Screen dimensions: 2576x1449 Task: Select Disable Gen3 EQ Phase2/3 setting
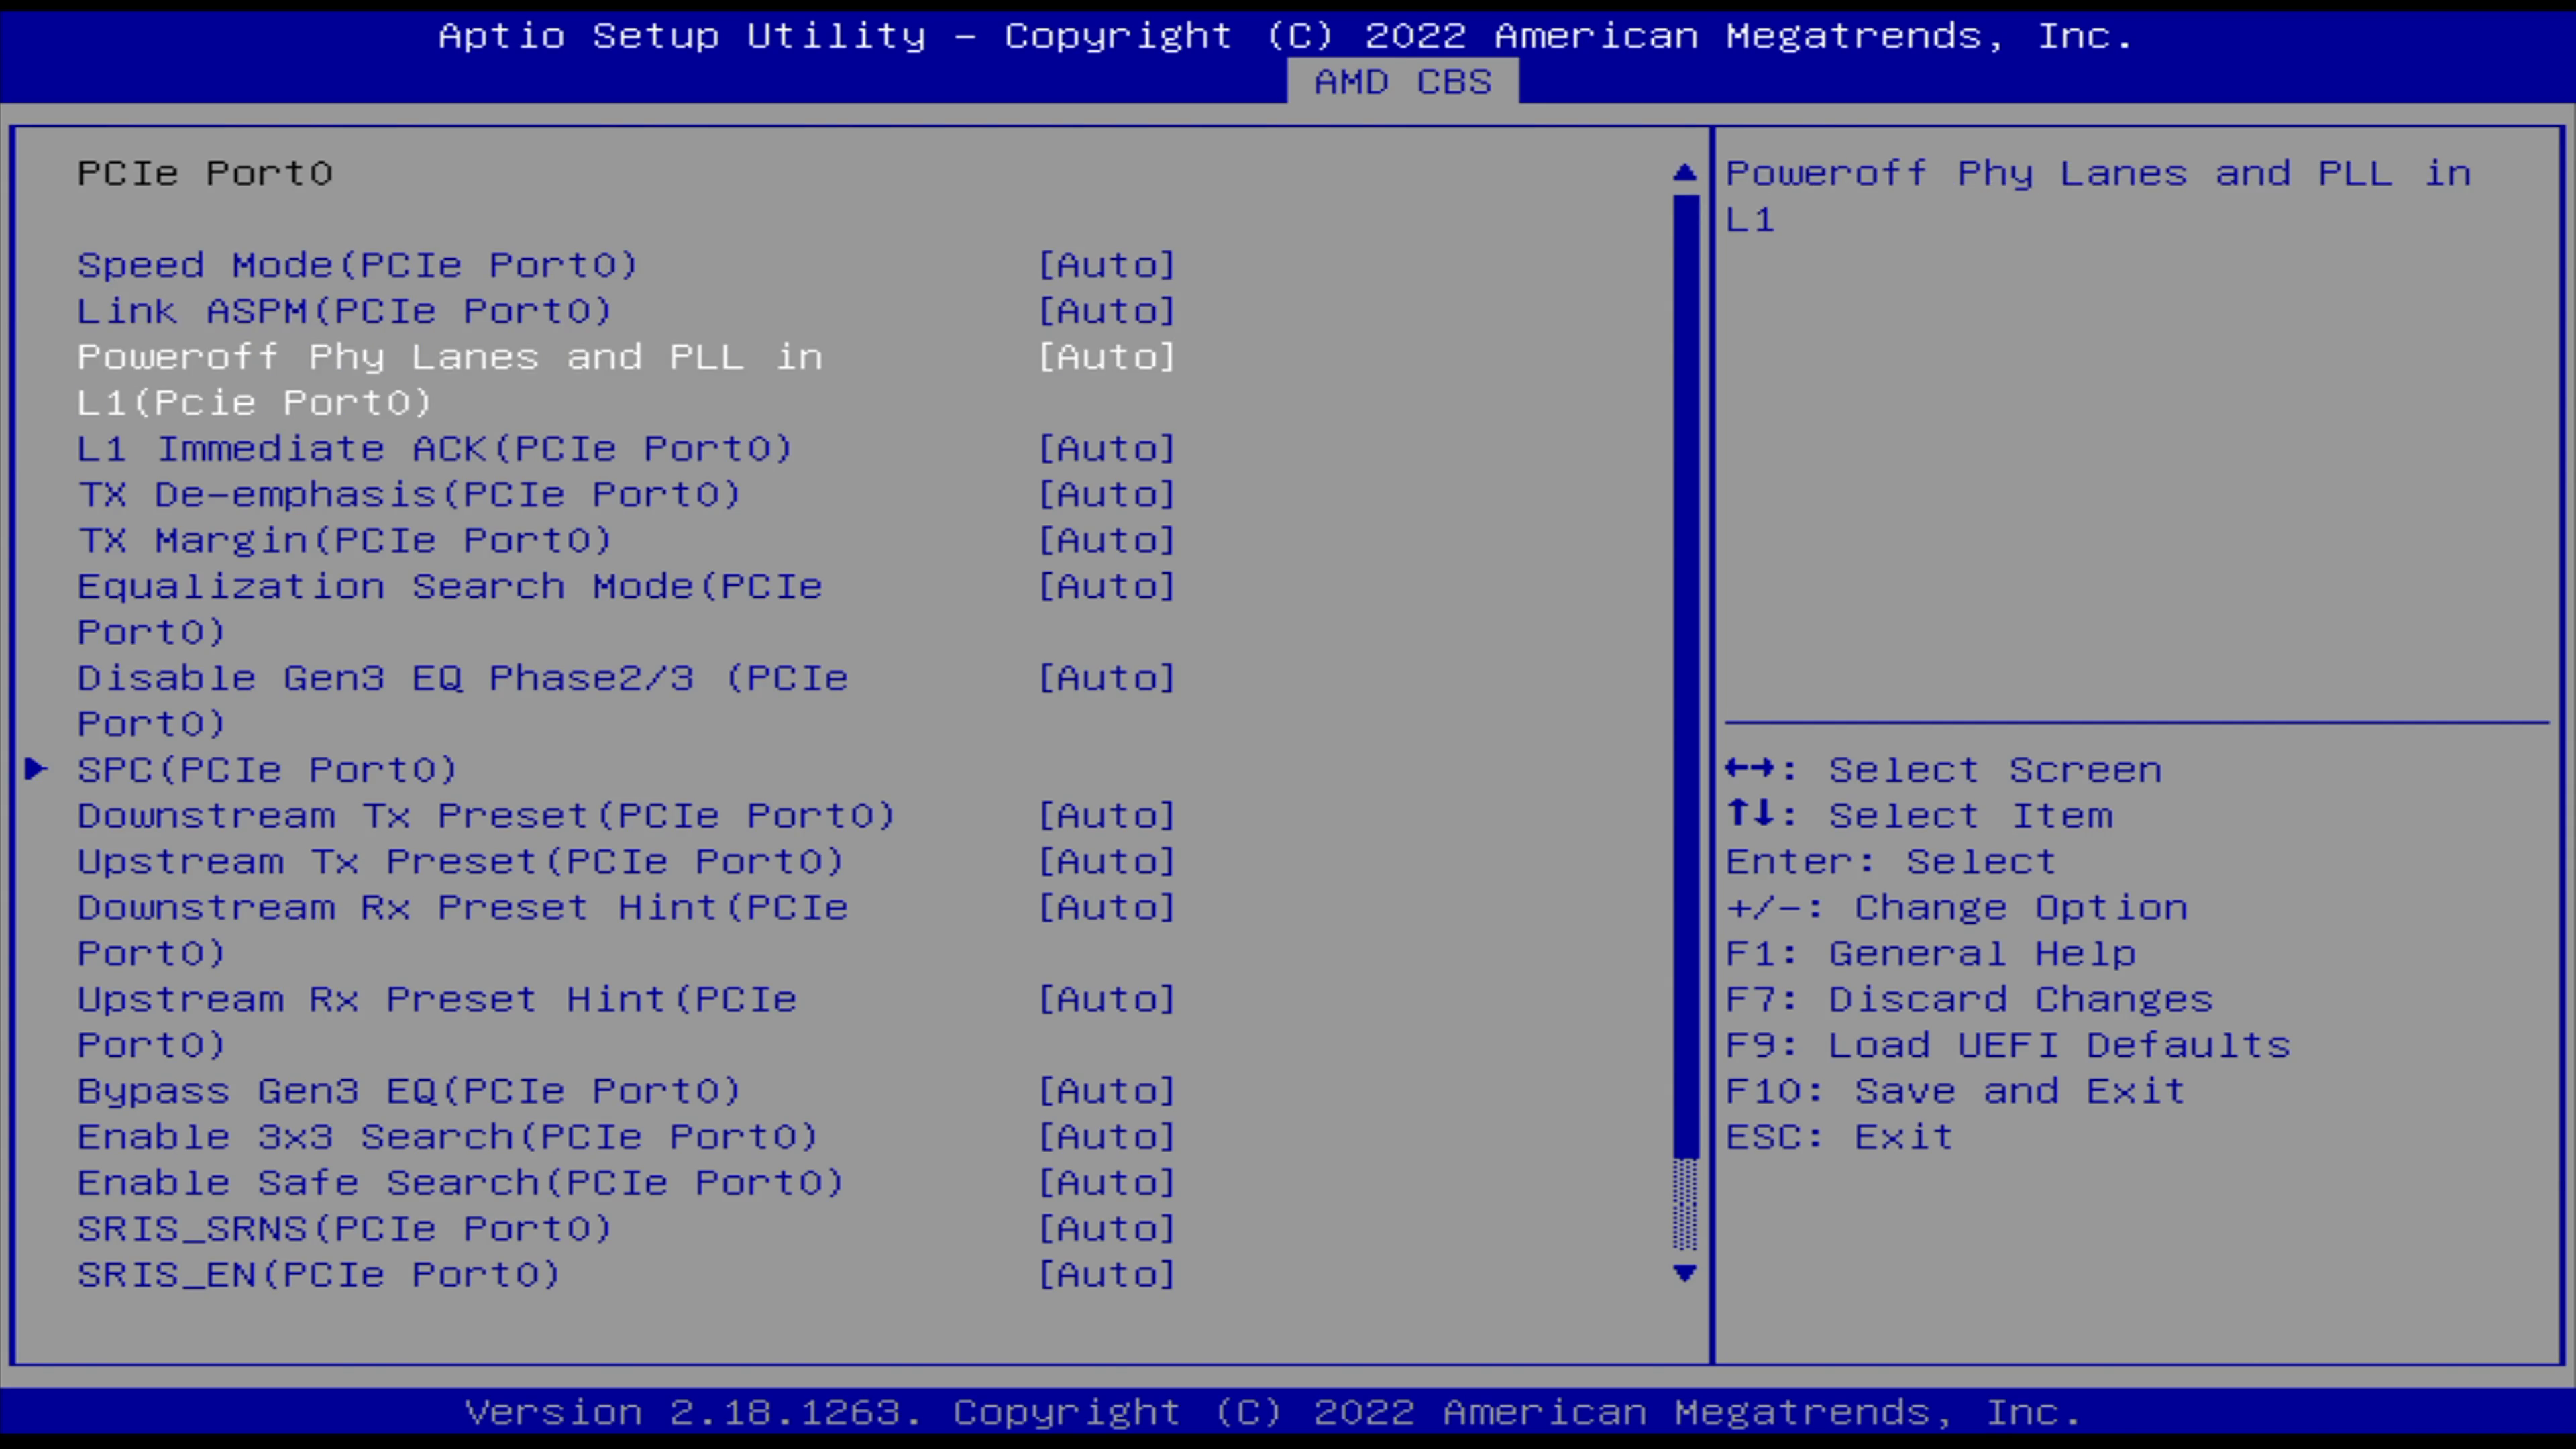[463, 701]
